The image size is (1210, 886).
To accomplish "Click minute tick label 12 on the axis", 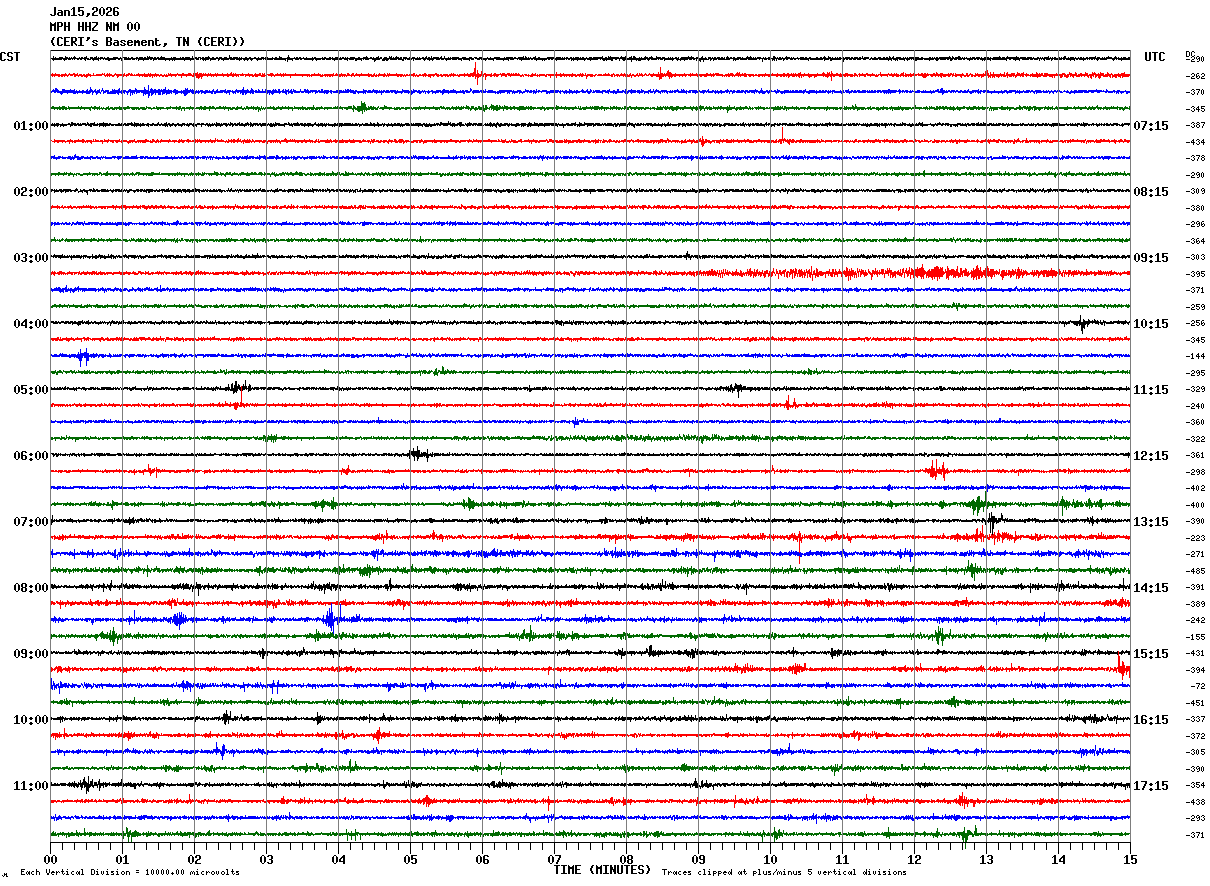I will click(x=914, y=859).
